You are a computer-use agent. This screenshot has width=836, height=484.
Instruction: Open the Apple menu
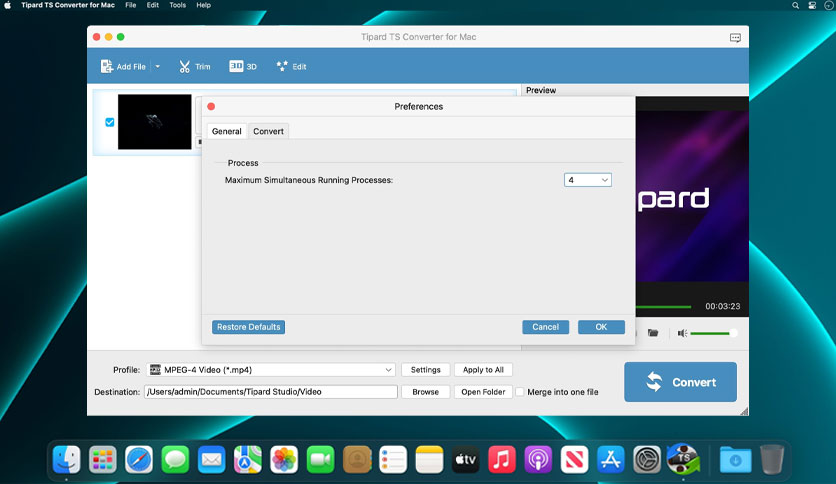(7, 5)
